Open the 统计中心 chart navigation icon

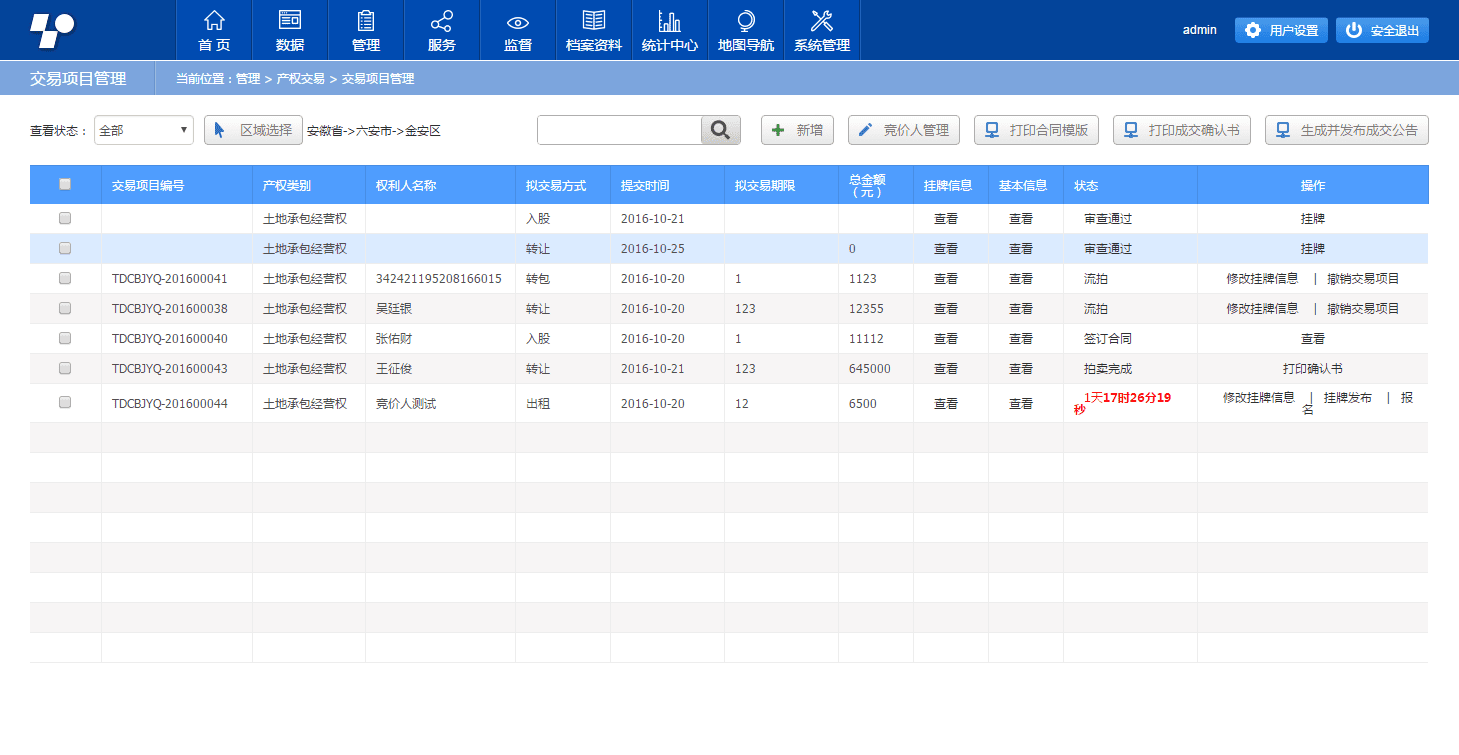click(x=670, y=31)
